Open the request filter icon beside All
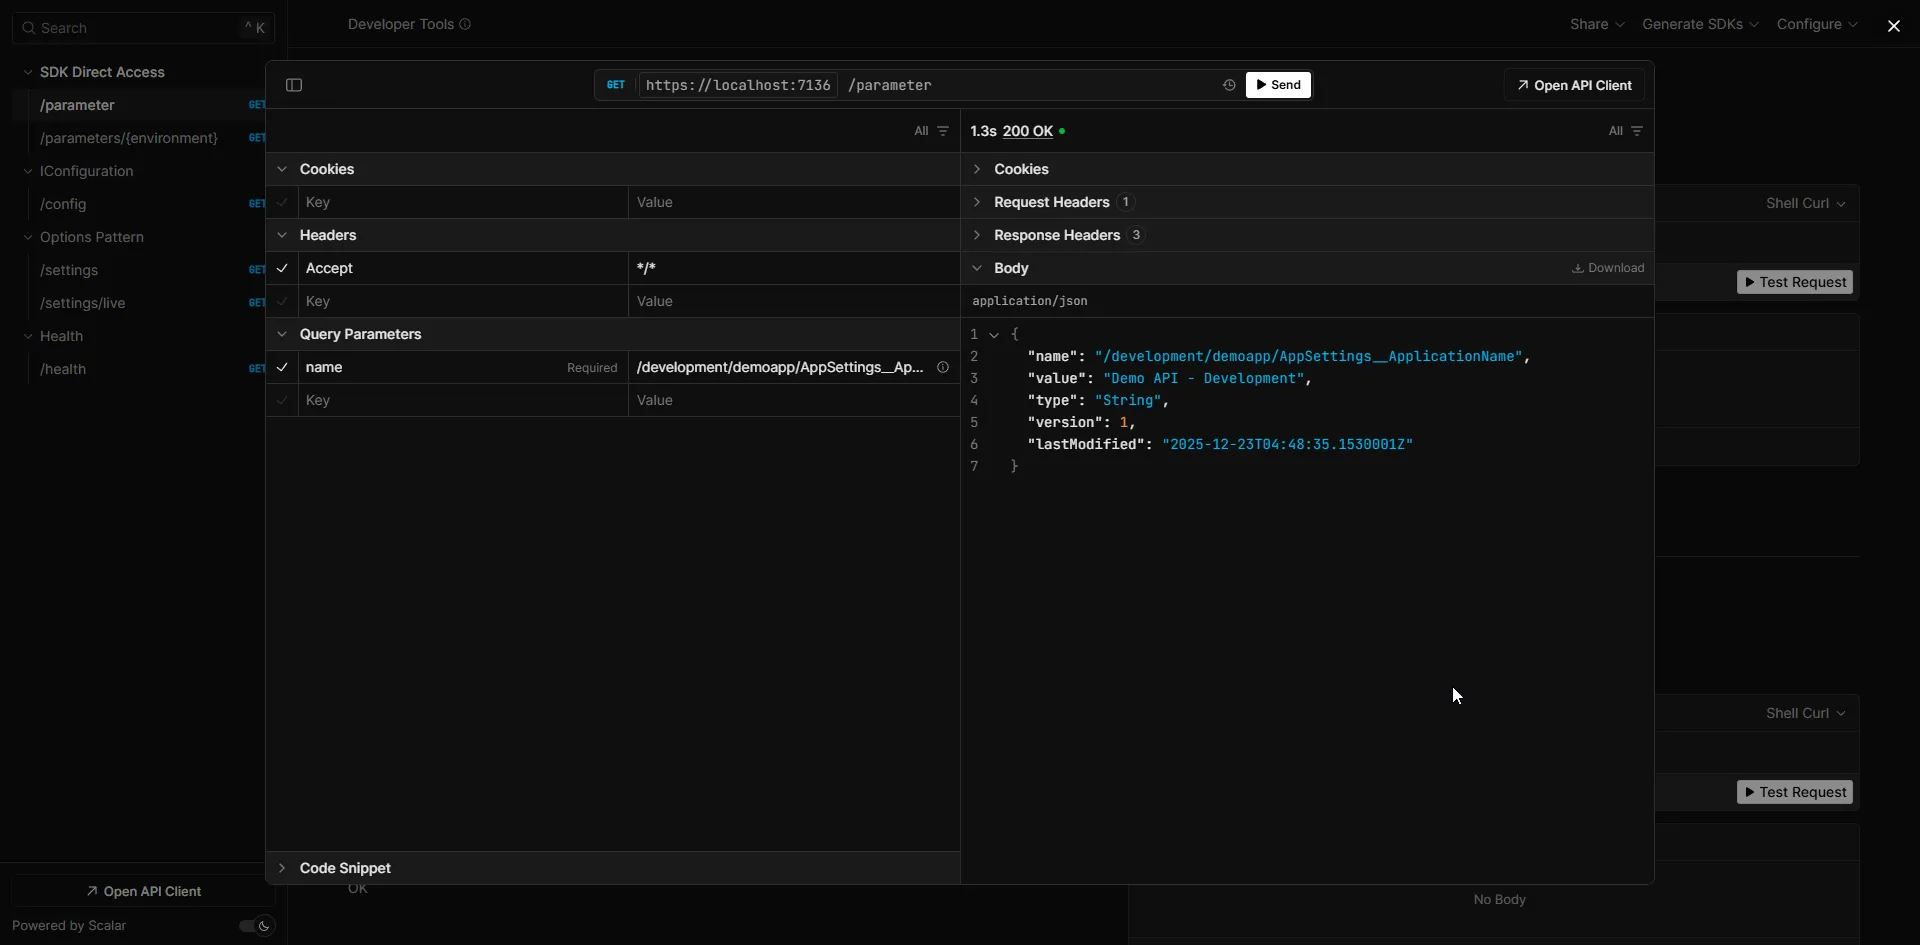1920x945 pixels. point(943,131)
